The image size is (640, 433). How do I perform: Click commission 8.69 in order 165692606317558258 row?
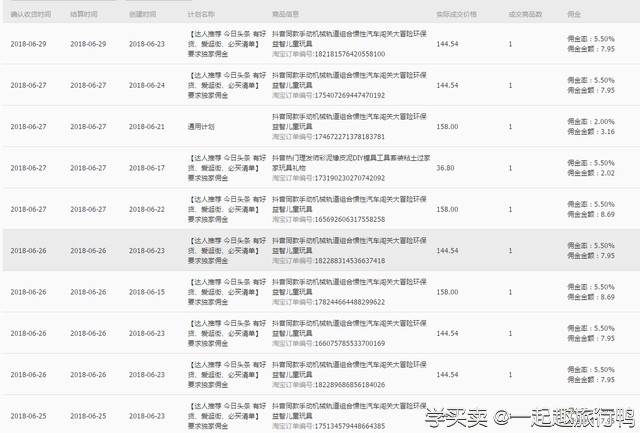pyautogui.click(x=608, y=214)
